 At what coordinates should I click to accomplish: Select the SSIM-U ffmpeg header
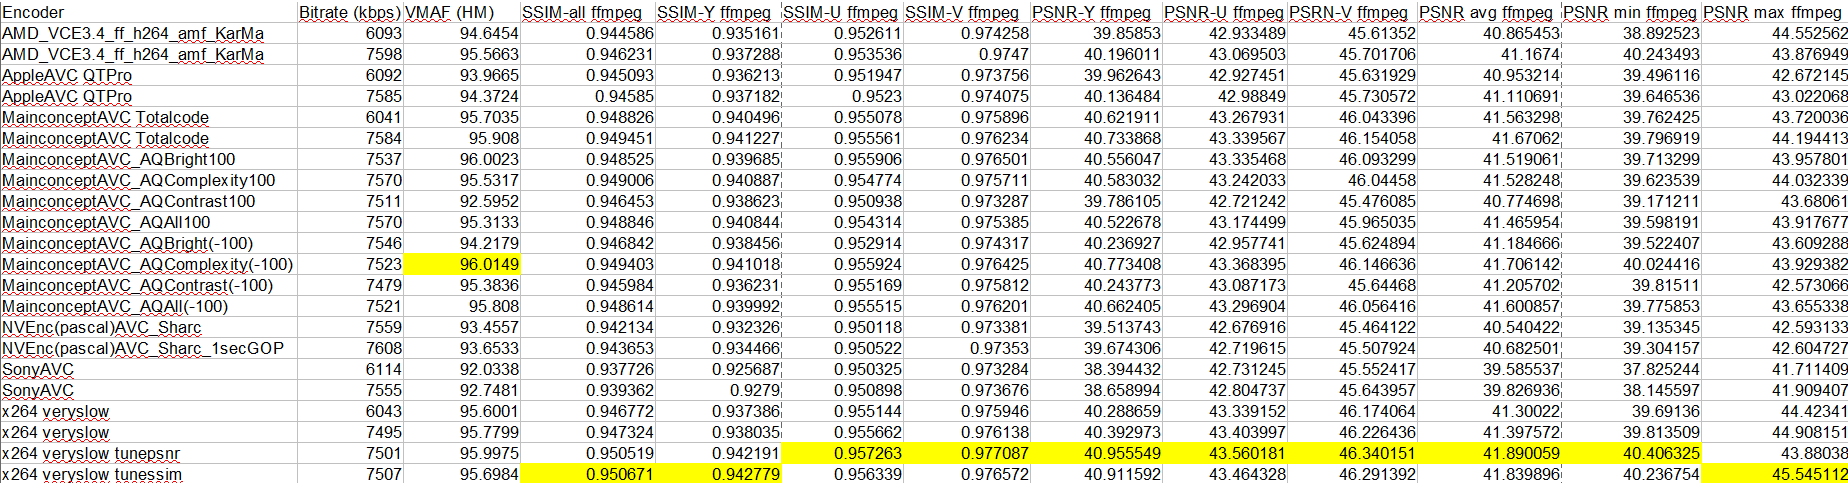pos(842,12)
